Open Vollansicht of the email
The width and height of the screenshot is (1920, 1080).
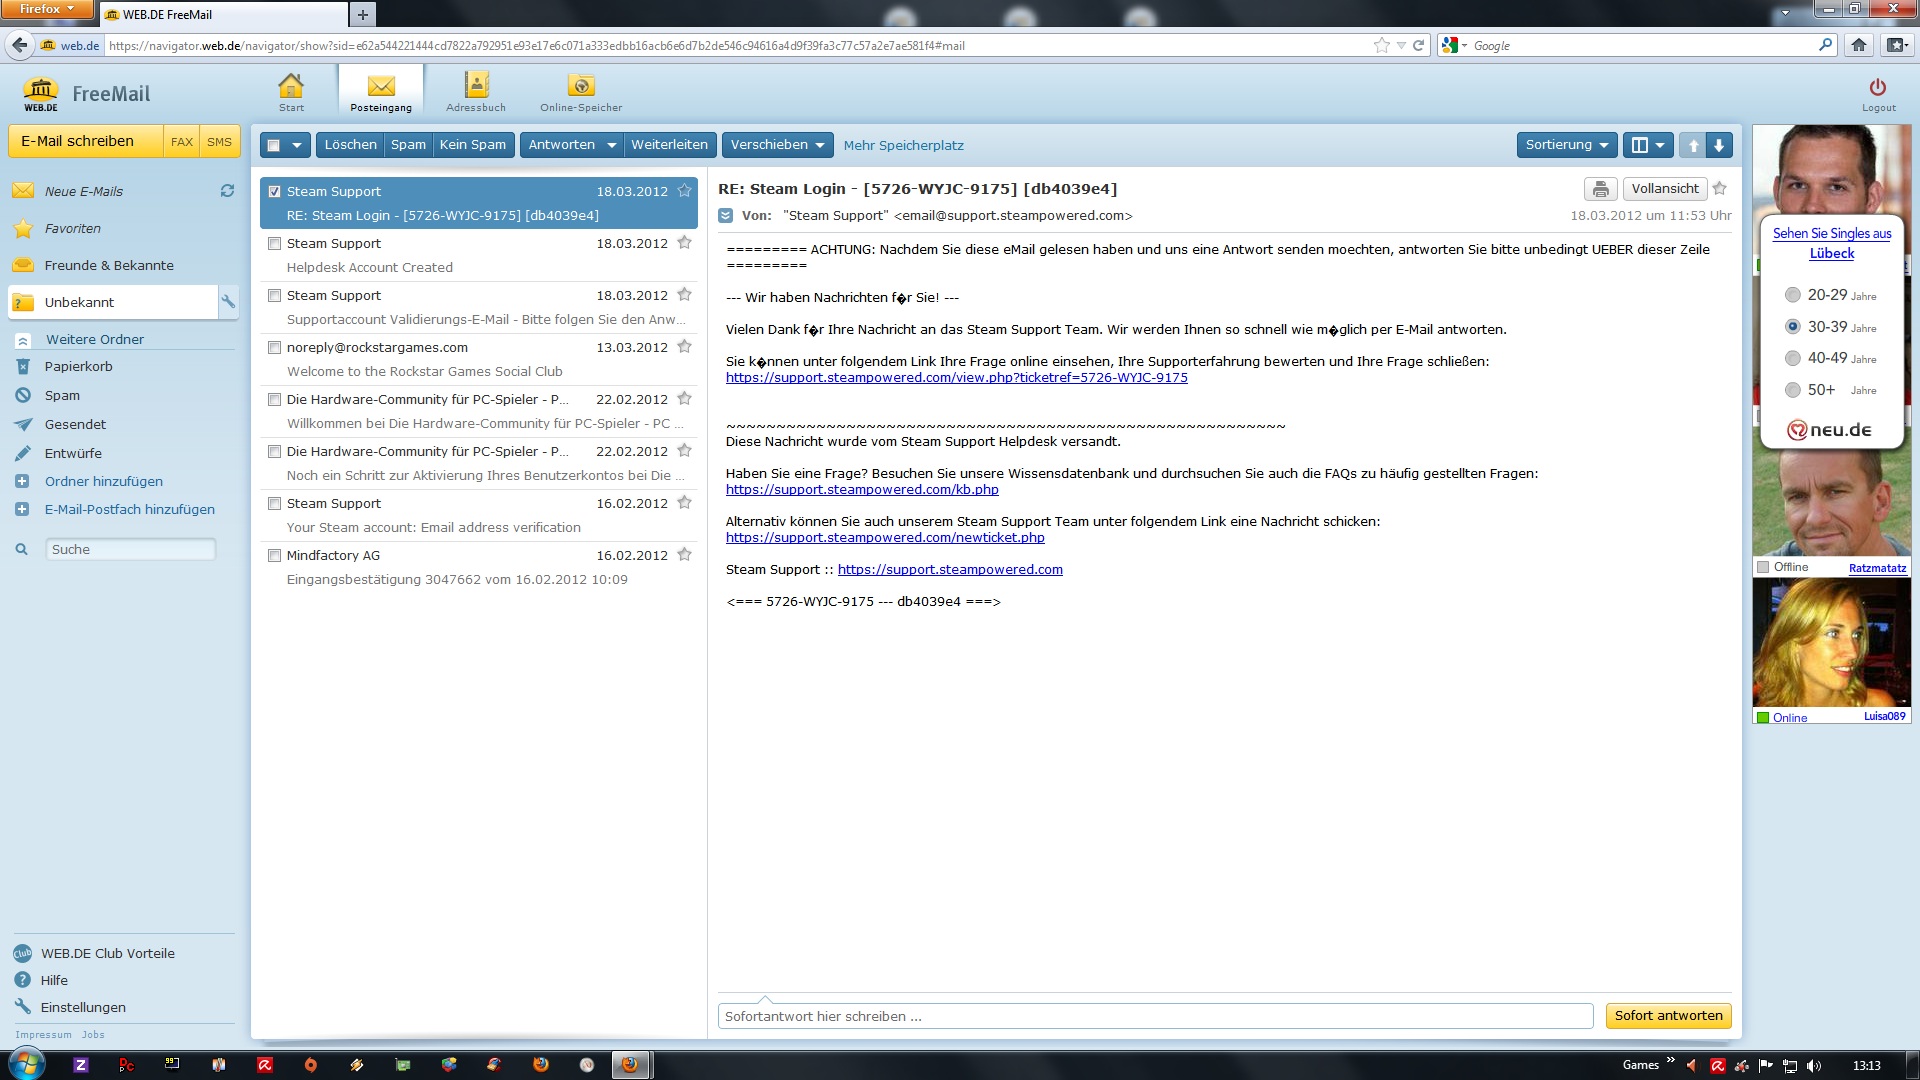point(1665,188)
